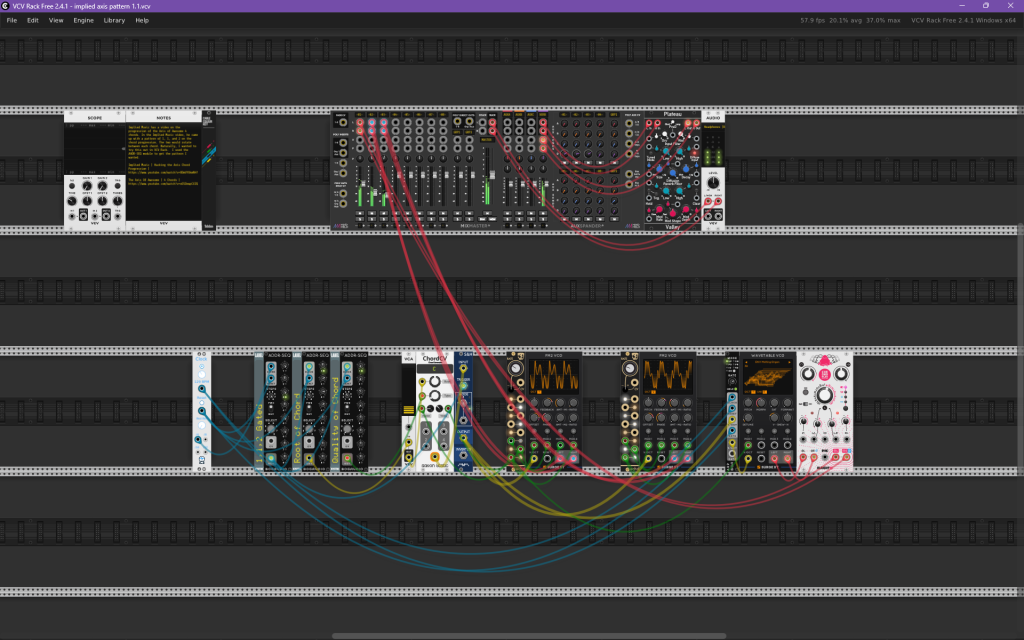Click the MixMaster master fader

pyautogui.click(x=492, y=174)
